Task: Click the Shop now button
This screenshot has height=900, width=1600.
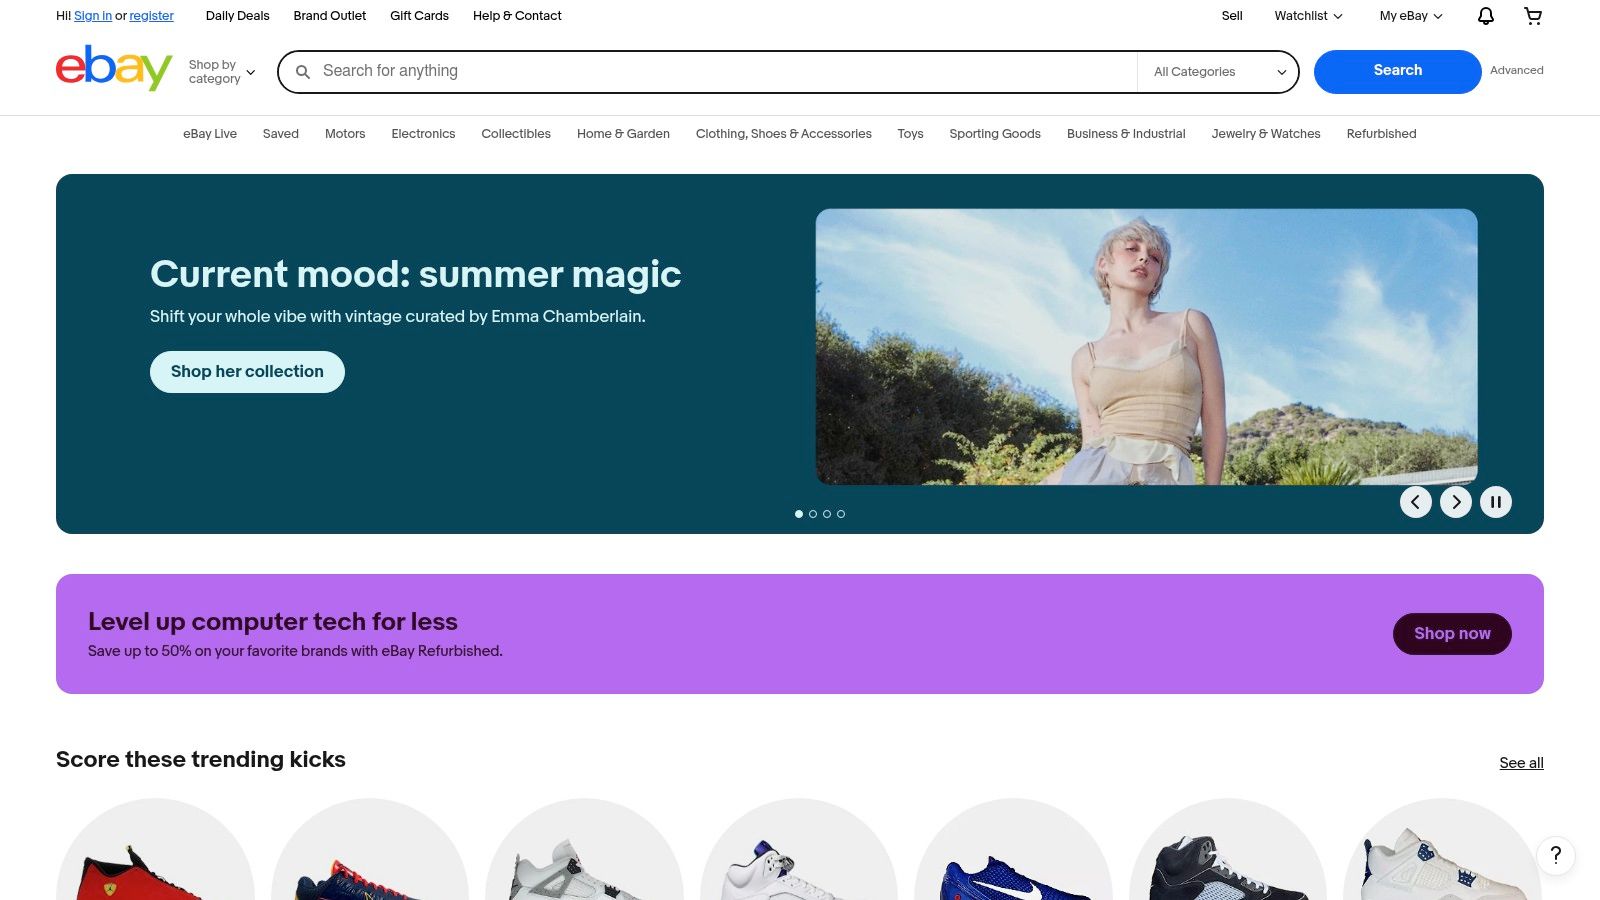Action: tap(1452, 634)
